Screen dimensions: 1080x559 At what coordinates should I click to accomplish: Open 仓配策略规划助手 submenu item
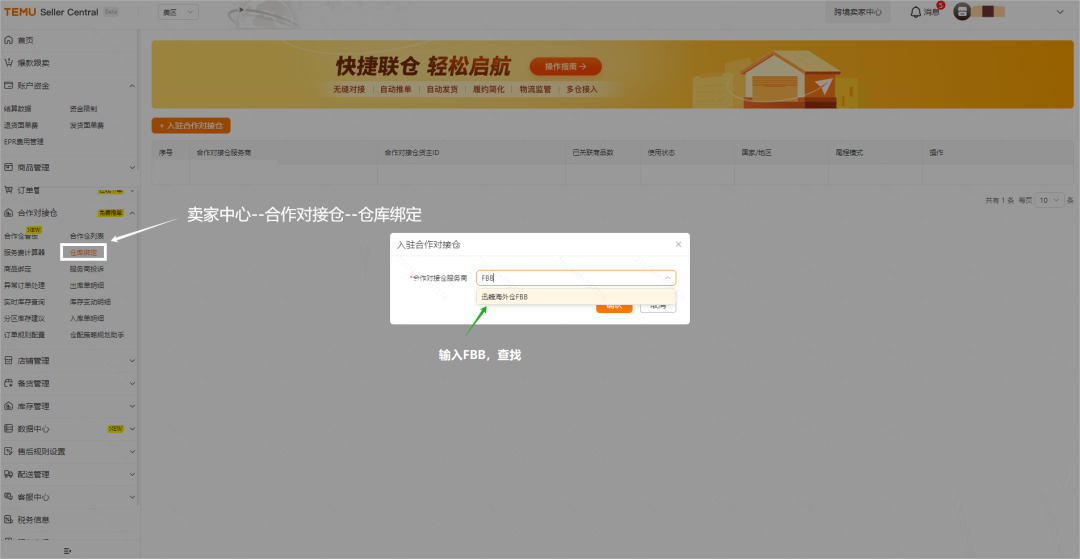[x=96, y=335]
